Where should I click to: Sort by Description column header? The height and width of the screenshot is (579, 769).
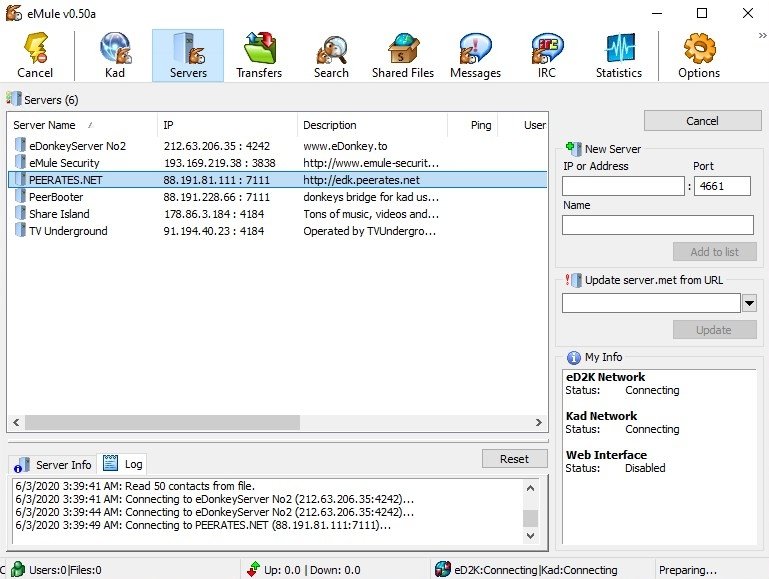click(x=373, y=125)
